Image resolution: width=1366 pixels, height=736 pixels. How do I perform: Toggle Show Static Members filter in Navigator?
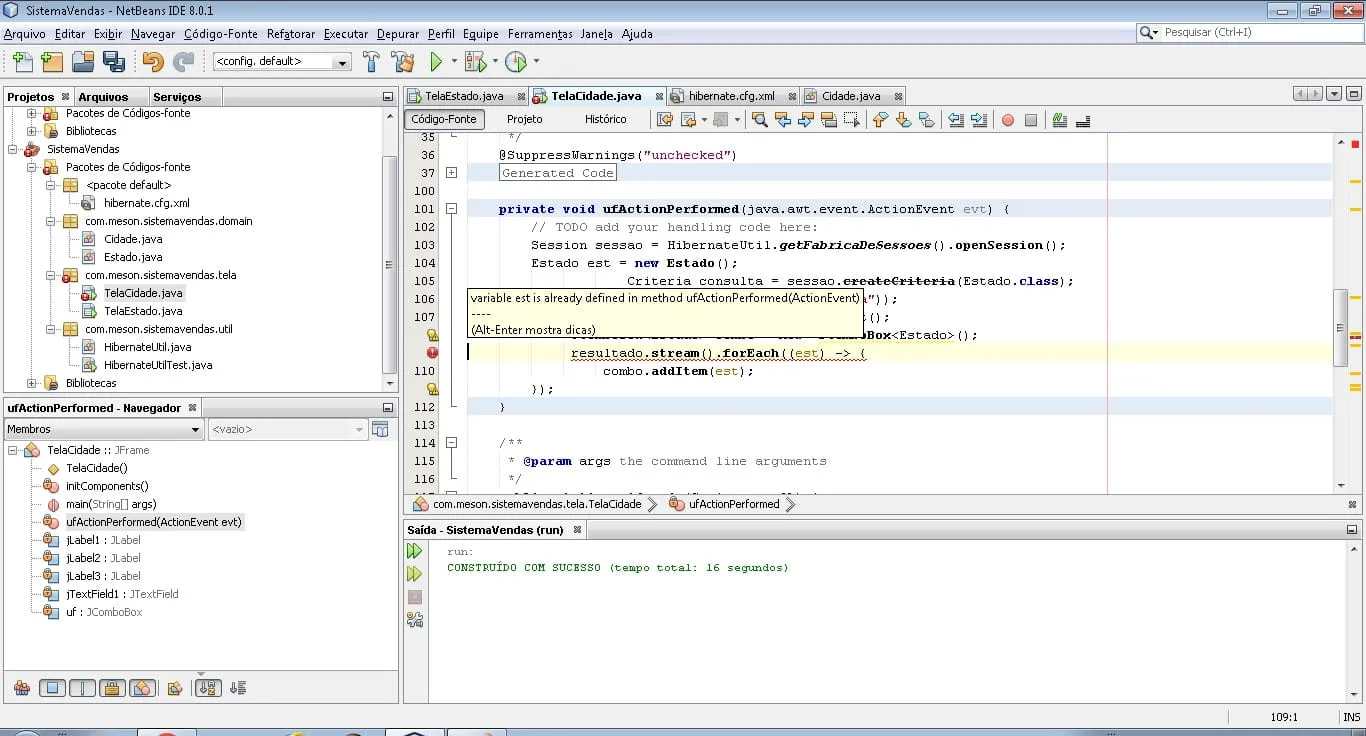tap(82, 688)
